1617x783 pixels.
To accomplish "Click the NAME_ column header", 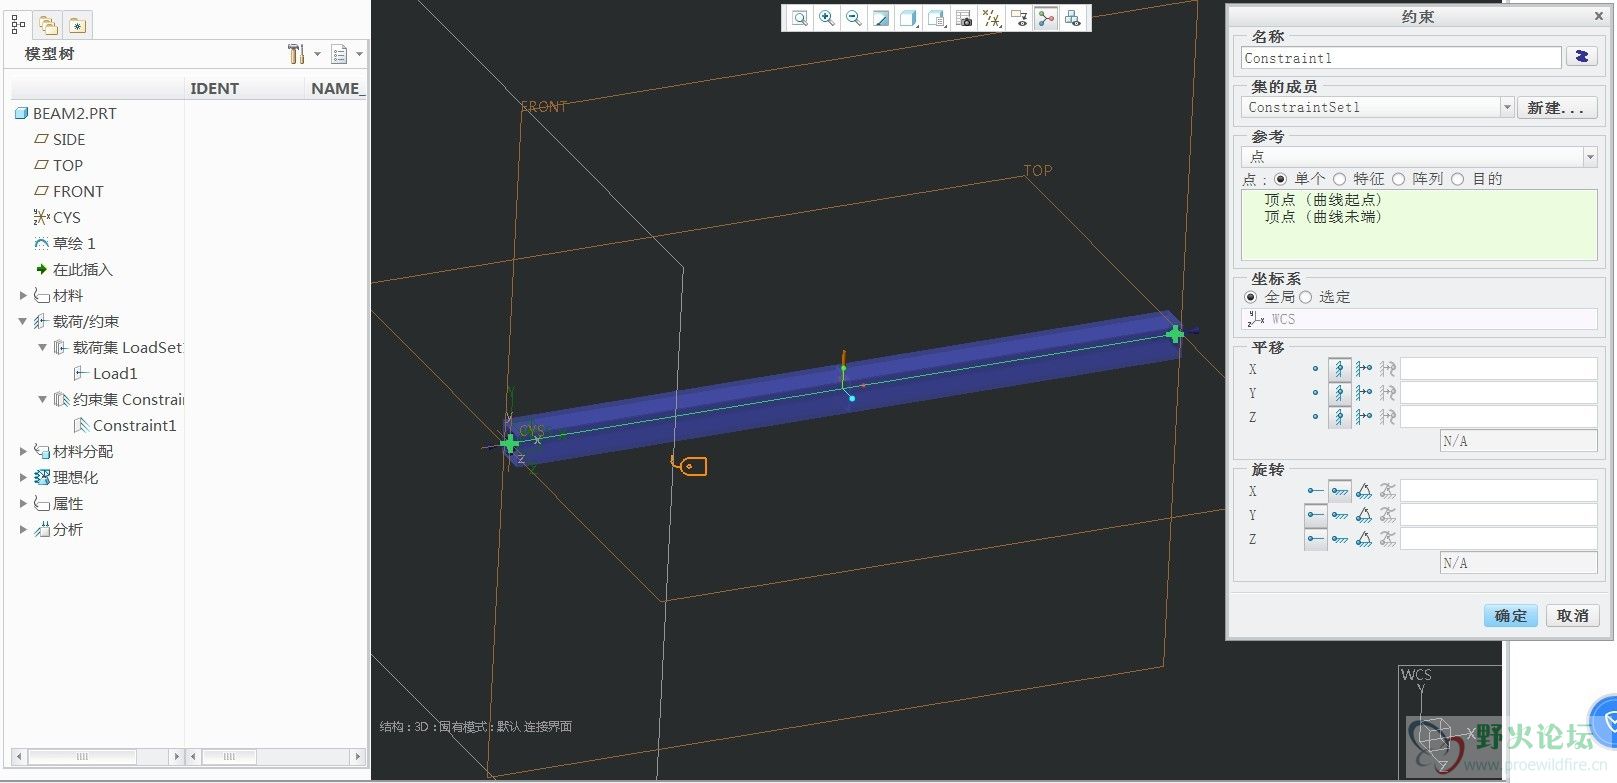I will click(x=337, y=88).
